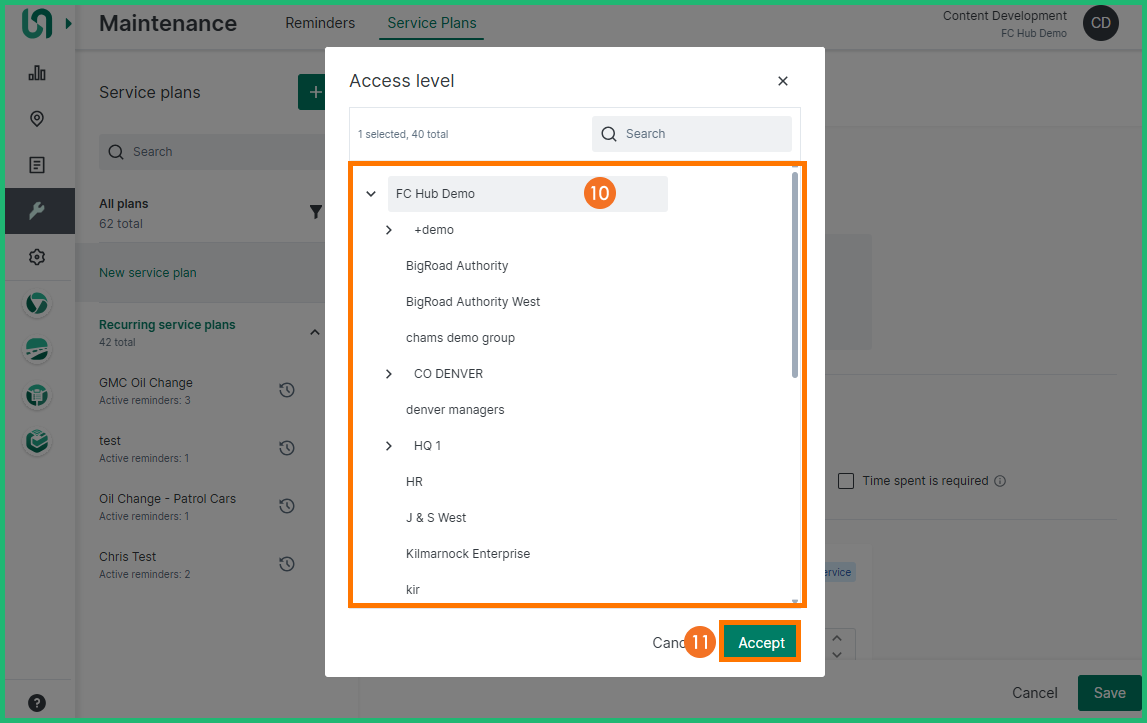Click the wrench Maintenance sidebar icon
1147x723 pixels.
pos(37,211)
